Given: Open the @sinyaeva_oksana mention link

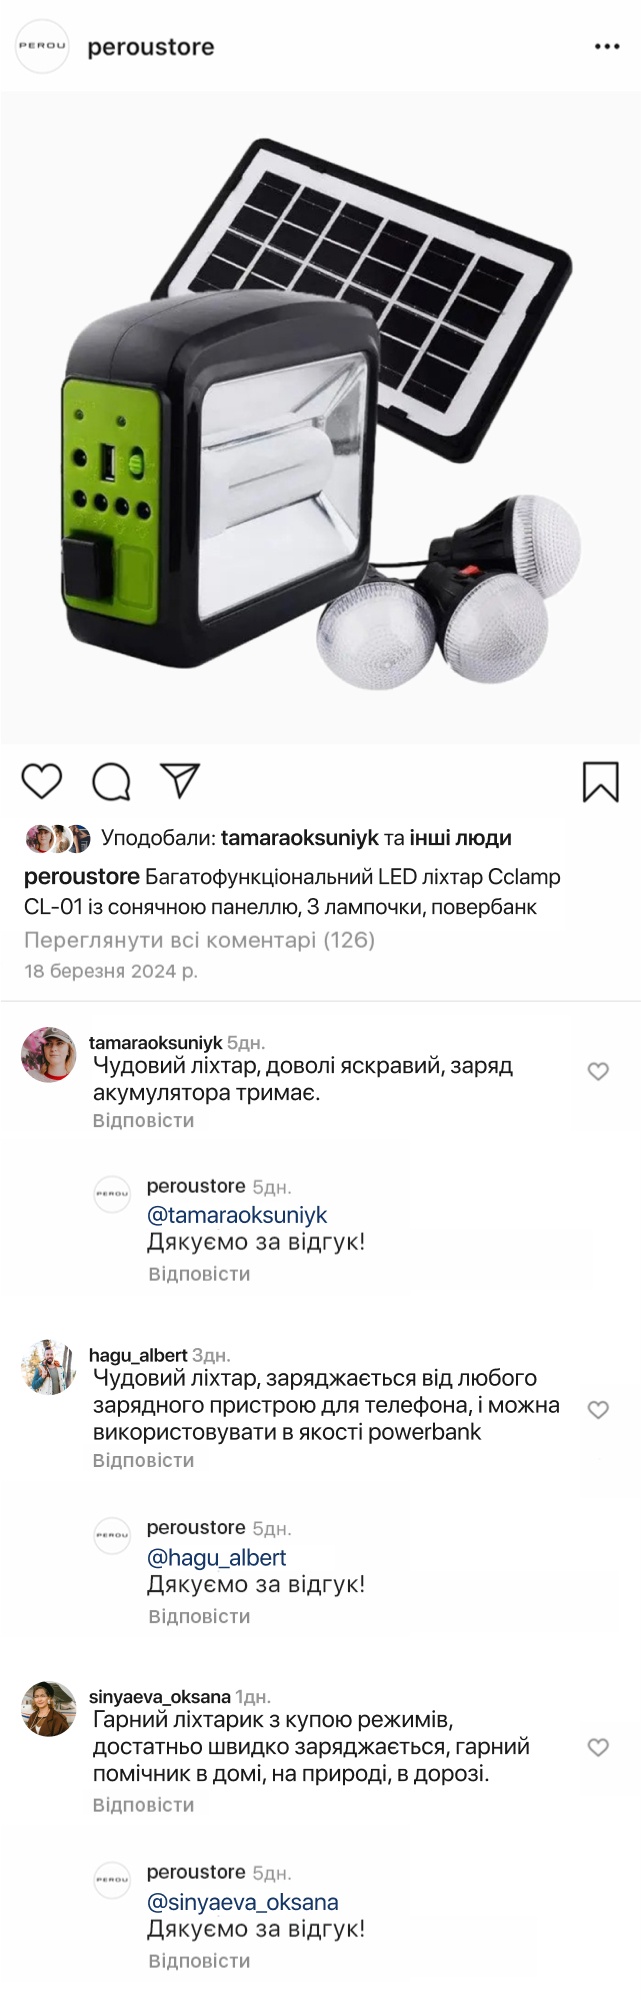Looking at the screenshot, I should coord(242,1902).
